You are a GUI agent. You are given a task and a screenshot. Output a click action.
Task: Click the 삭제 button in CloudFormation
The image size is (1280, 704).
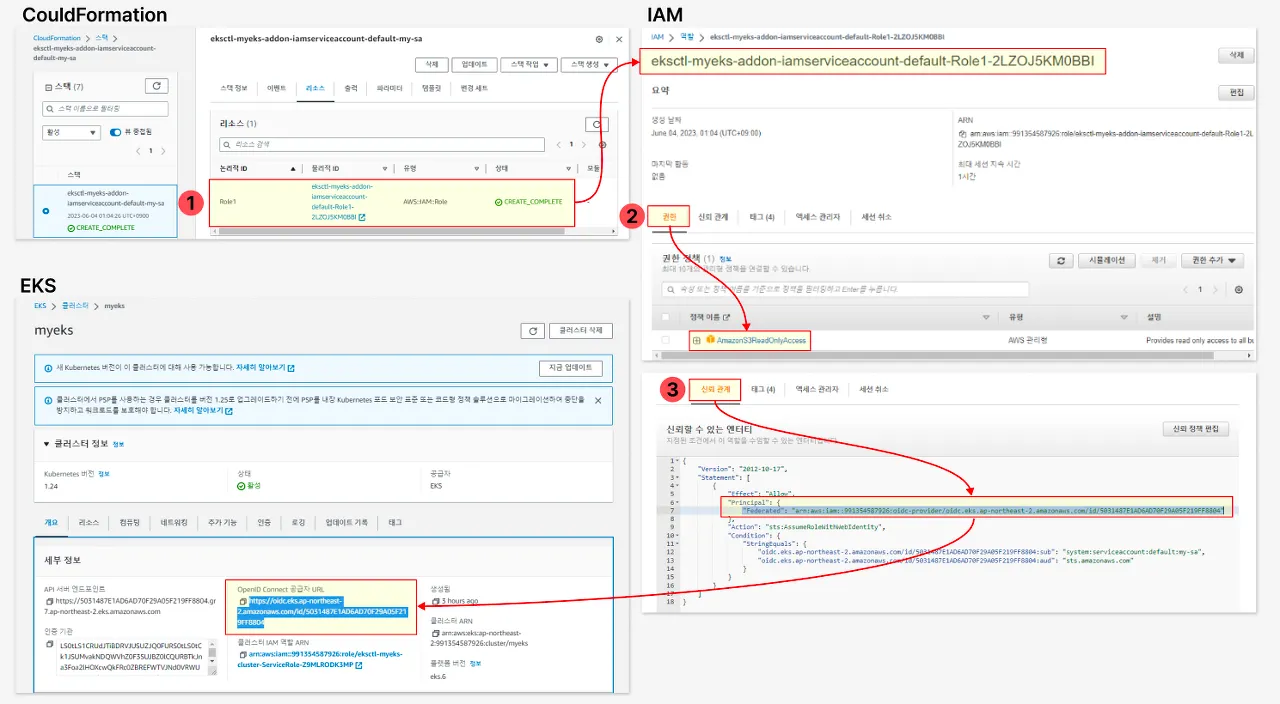tap(431, 64)
